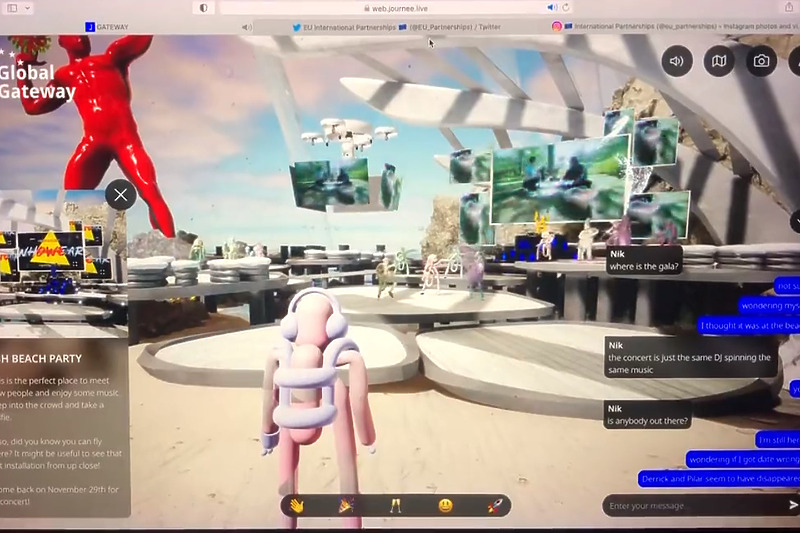Toggle the tab audio speaker icon
This screenshot has width=800, height=533.
(x=246, y=27)
